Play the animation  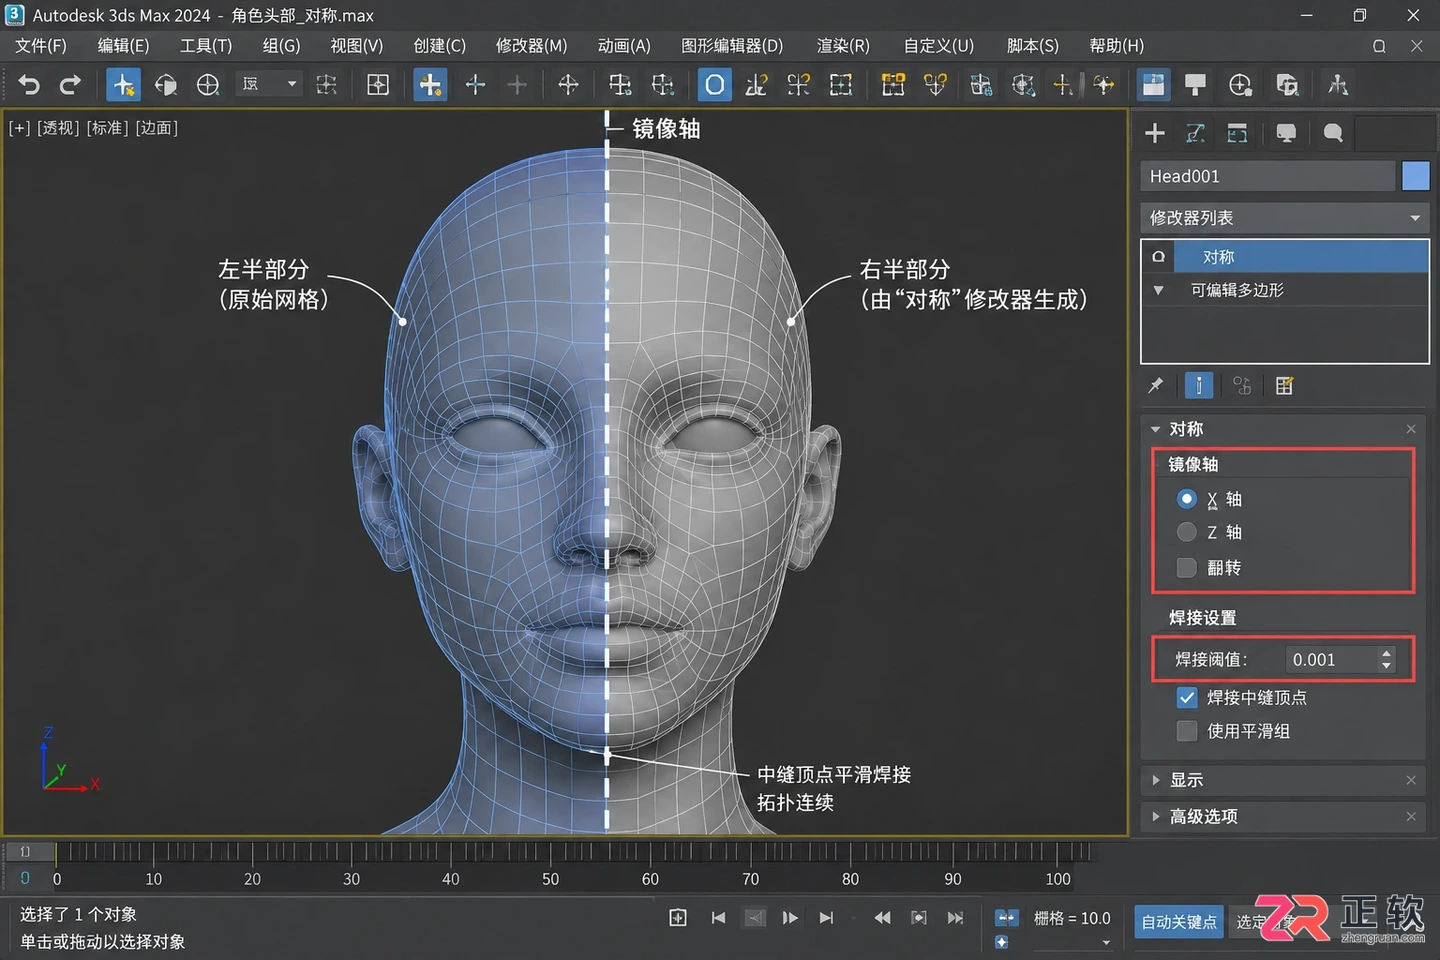tap(789, 918)
